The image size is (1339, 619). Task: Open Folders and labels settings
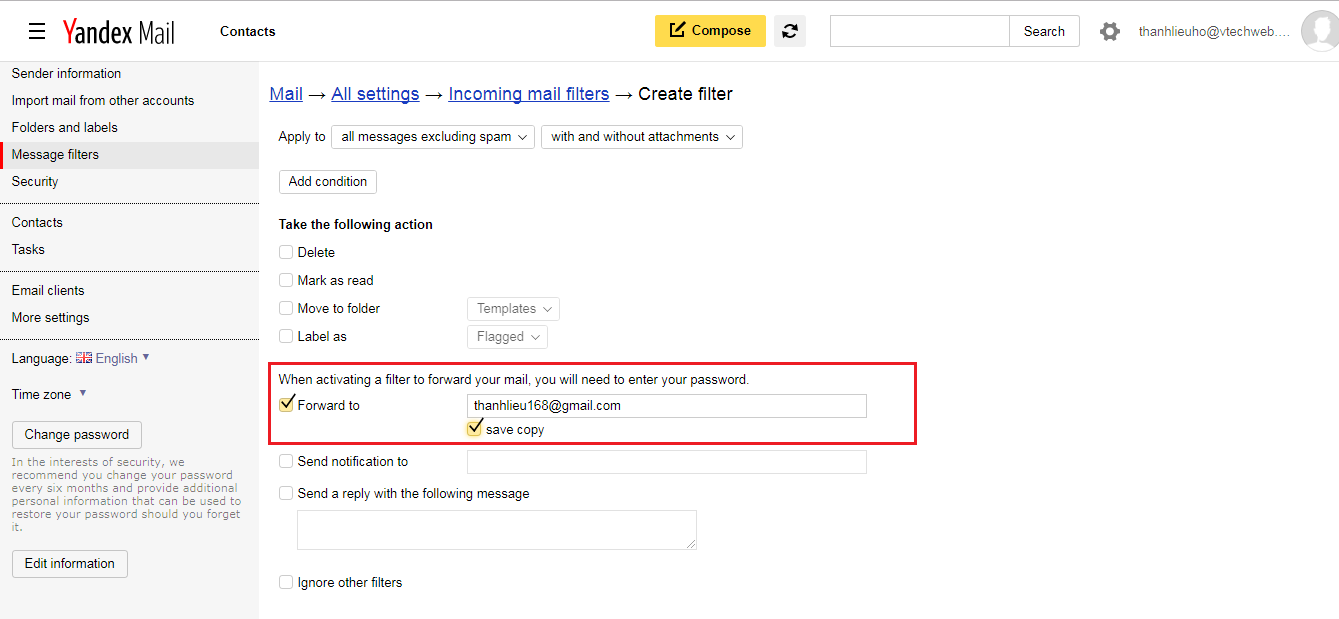(x=65, y=128)
